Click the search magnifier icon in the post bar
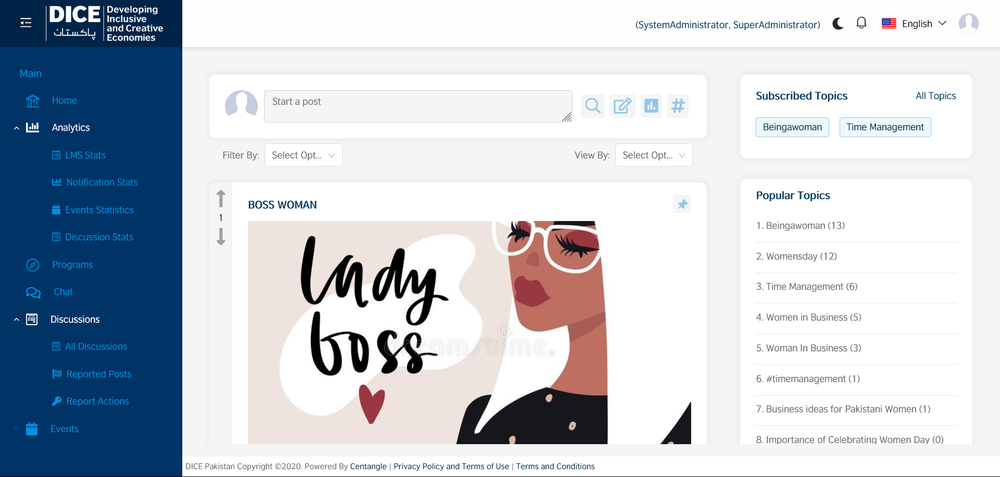 (x=593, y=106)
